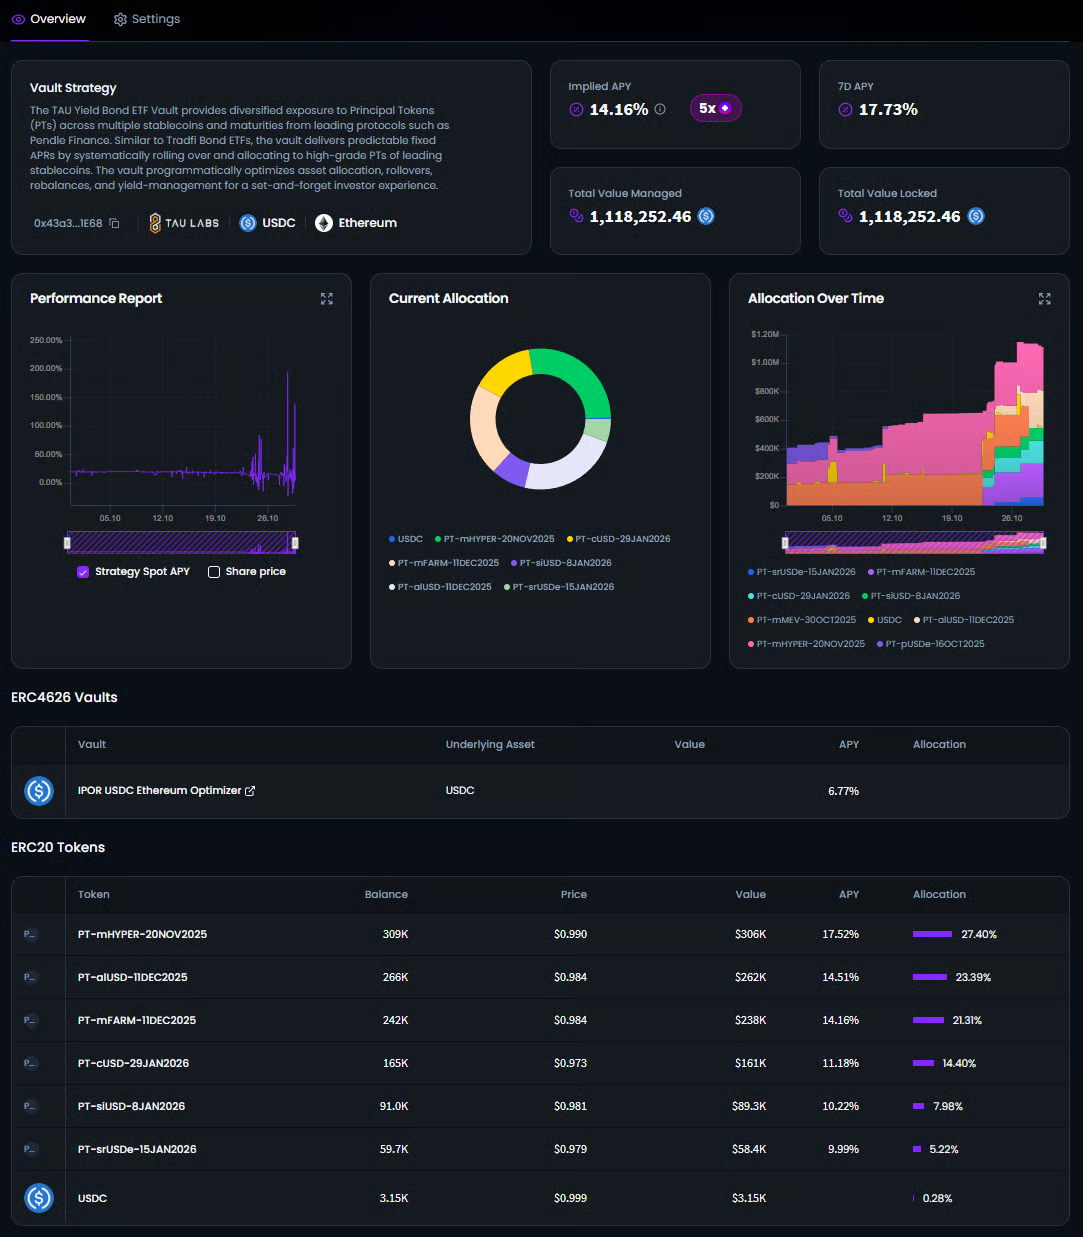
Task: Open the IPOR USDC Ethereum Optimizer vault link
Action: (x=159, y=791)
